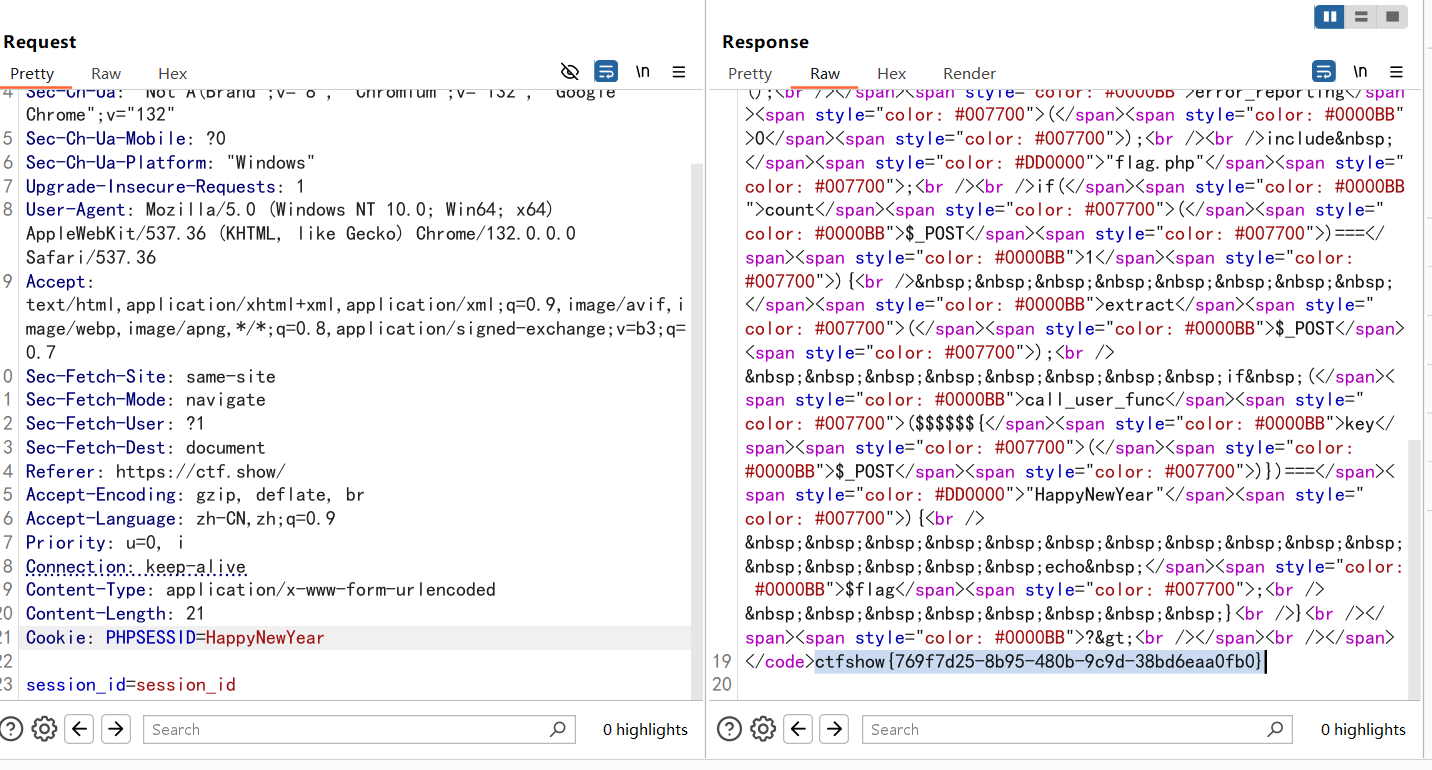Expand the Request editor hamburger menu
1432x770 pixels.
tap(679, 72)
